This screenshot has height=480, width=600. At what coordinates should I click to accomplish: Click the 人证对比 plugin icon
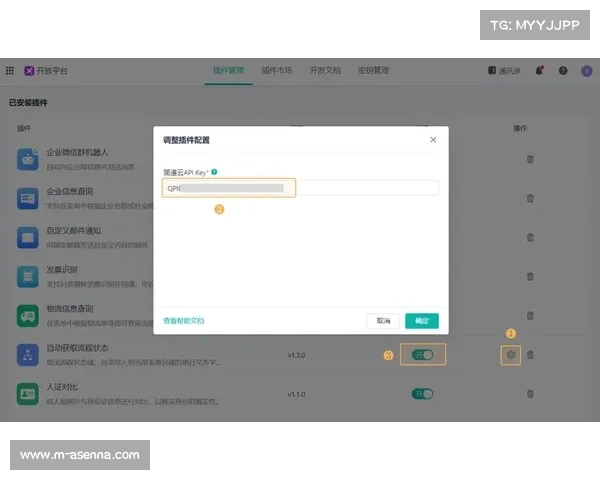pos(28,394)
